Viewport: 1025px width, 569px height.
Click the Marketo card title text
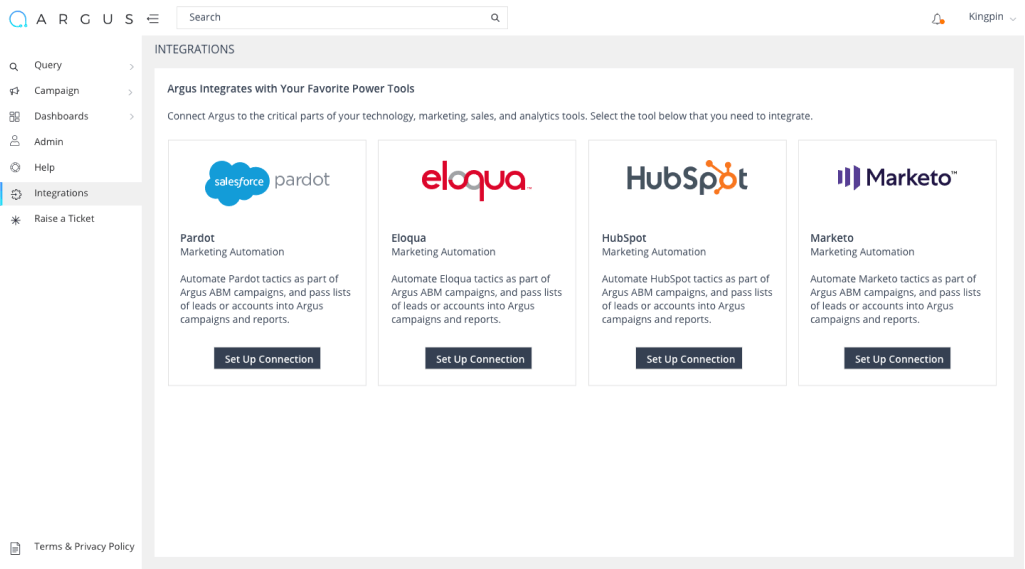pos(832,238)
